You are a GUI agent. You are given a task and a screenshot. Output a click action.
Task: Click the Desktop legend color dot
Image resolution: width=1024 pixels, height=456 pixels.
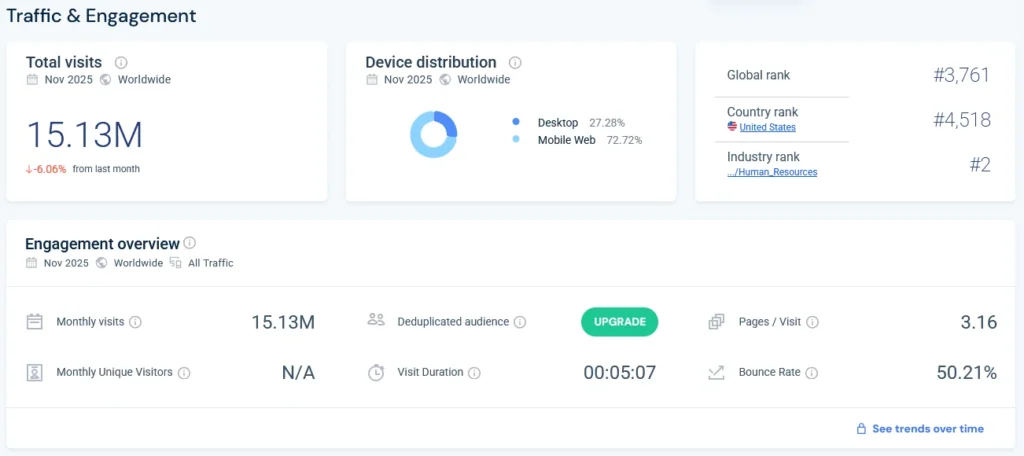[x=516, y=122]
